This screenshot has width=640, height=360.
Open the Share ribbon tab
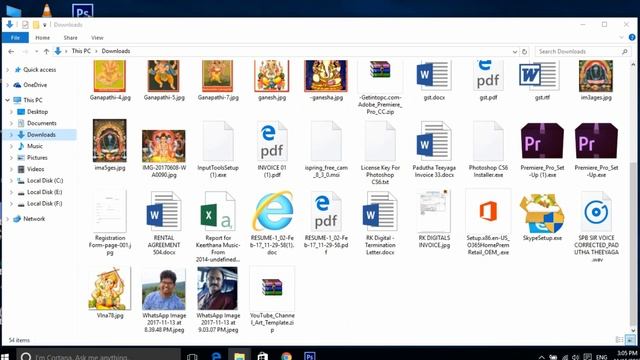tap(70, 38)
